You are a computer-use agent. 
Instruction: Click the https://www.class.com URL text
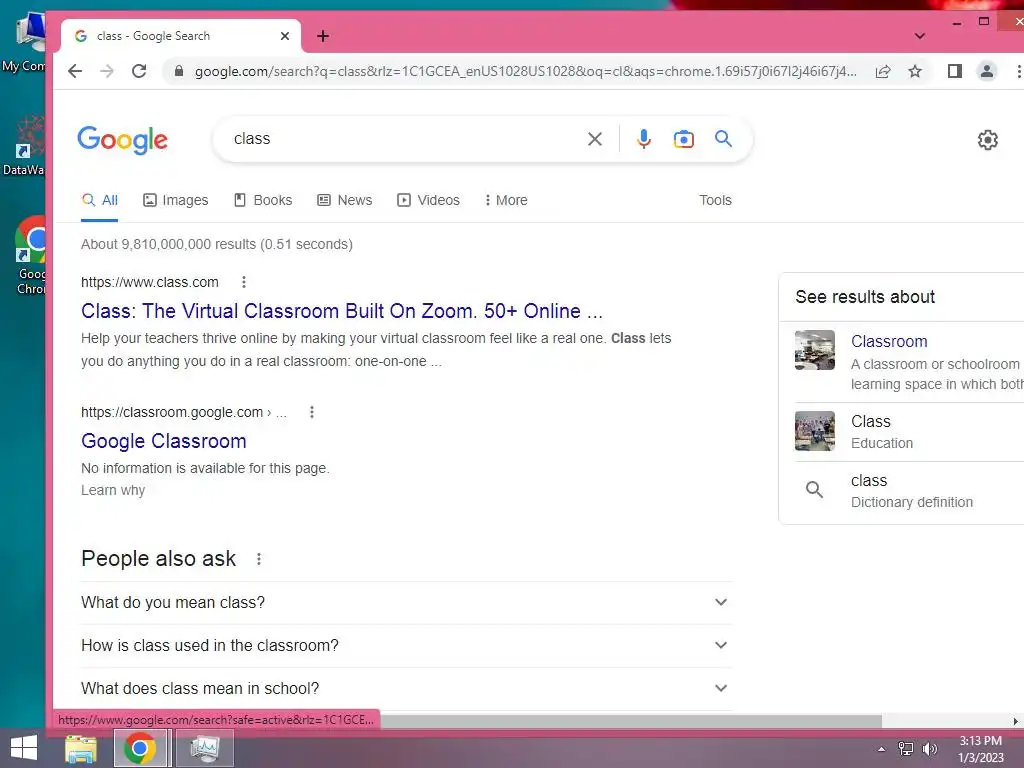[x=150, y=282]
